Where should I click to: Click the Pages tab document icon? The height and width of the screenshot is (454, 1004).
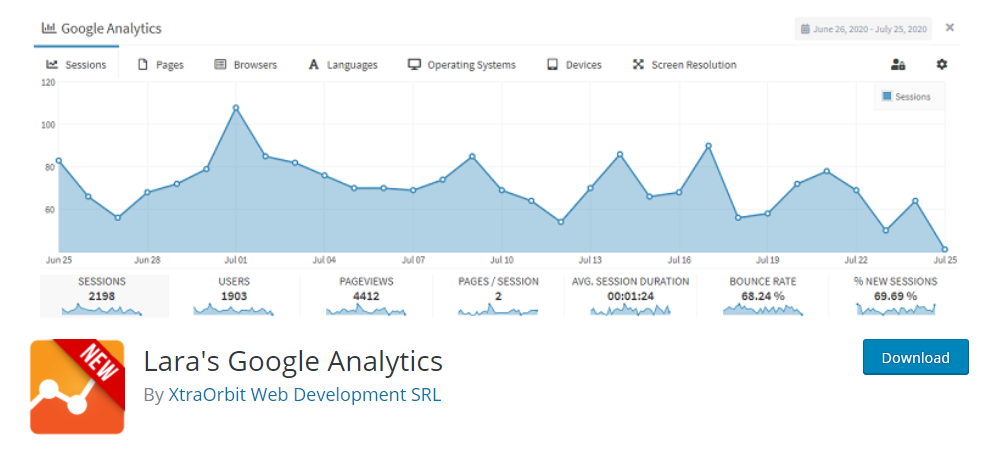click(x=143, y=65)
